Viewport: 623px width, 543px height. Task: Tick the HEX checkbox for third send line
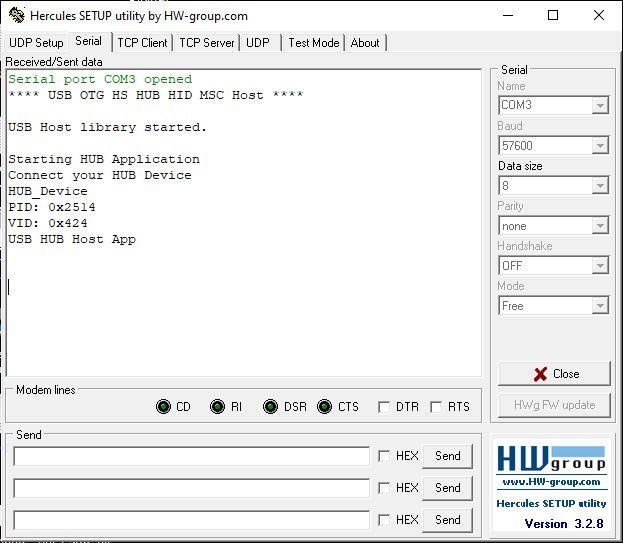[x=383, y=520]
